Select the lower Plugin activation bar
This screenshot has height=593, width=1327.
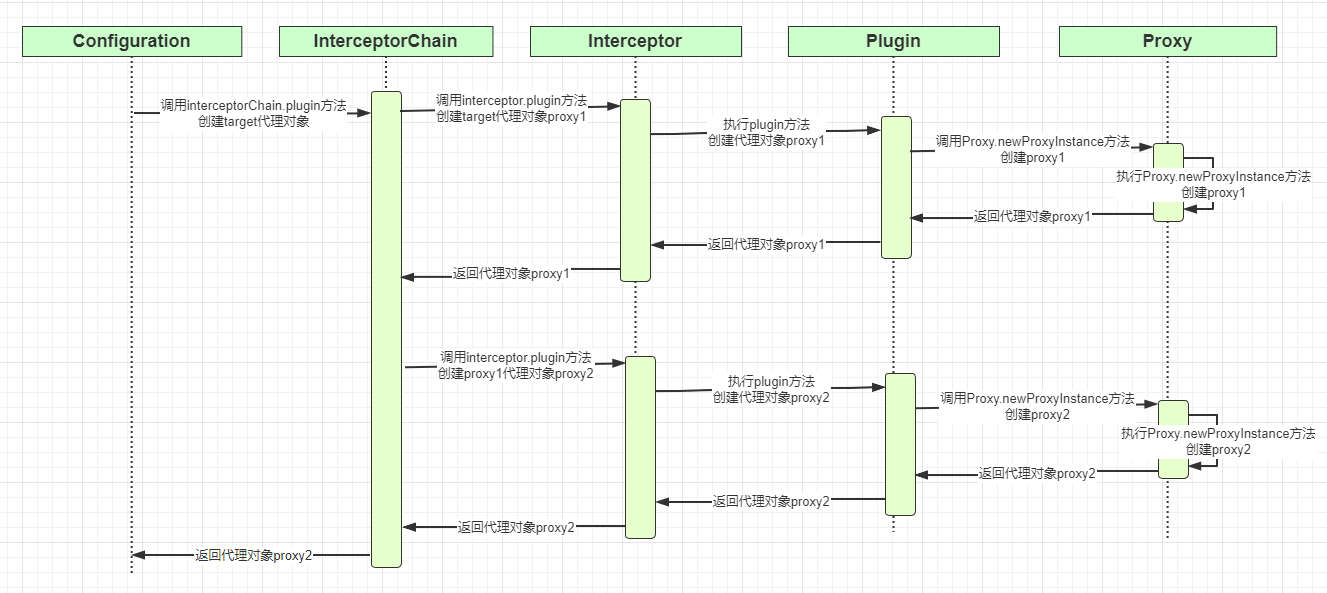click(900, 444)
